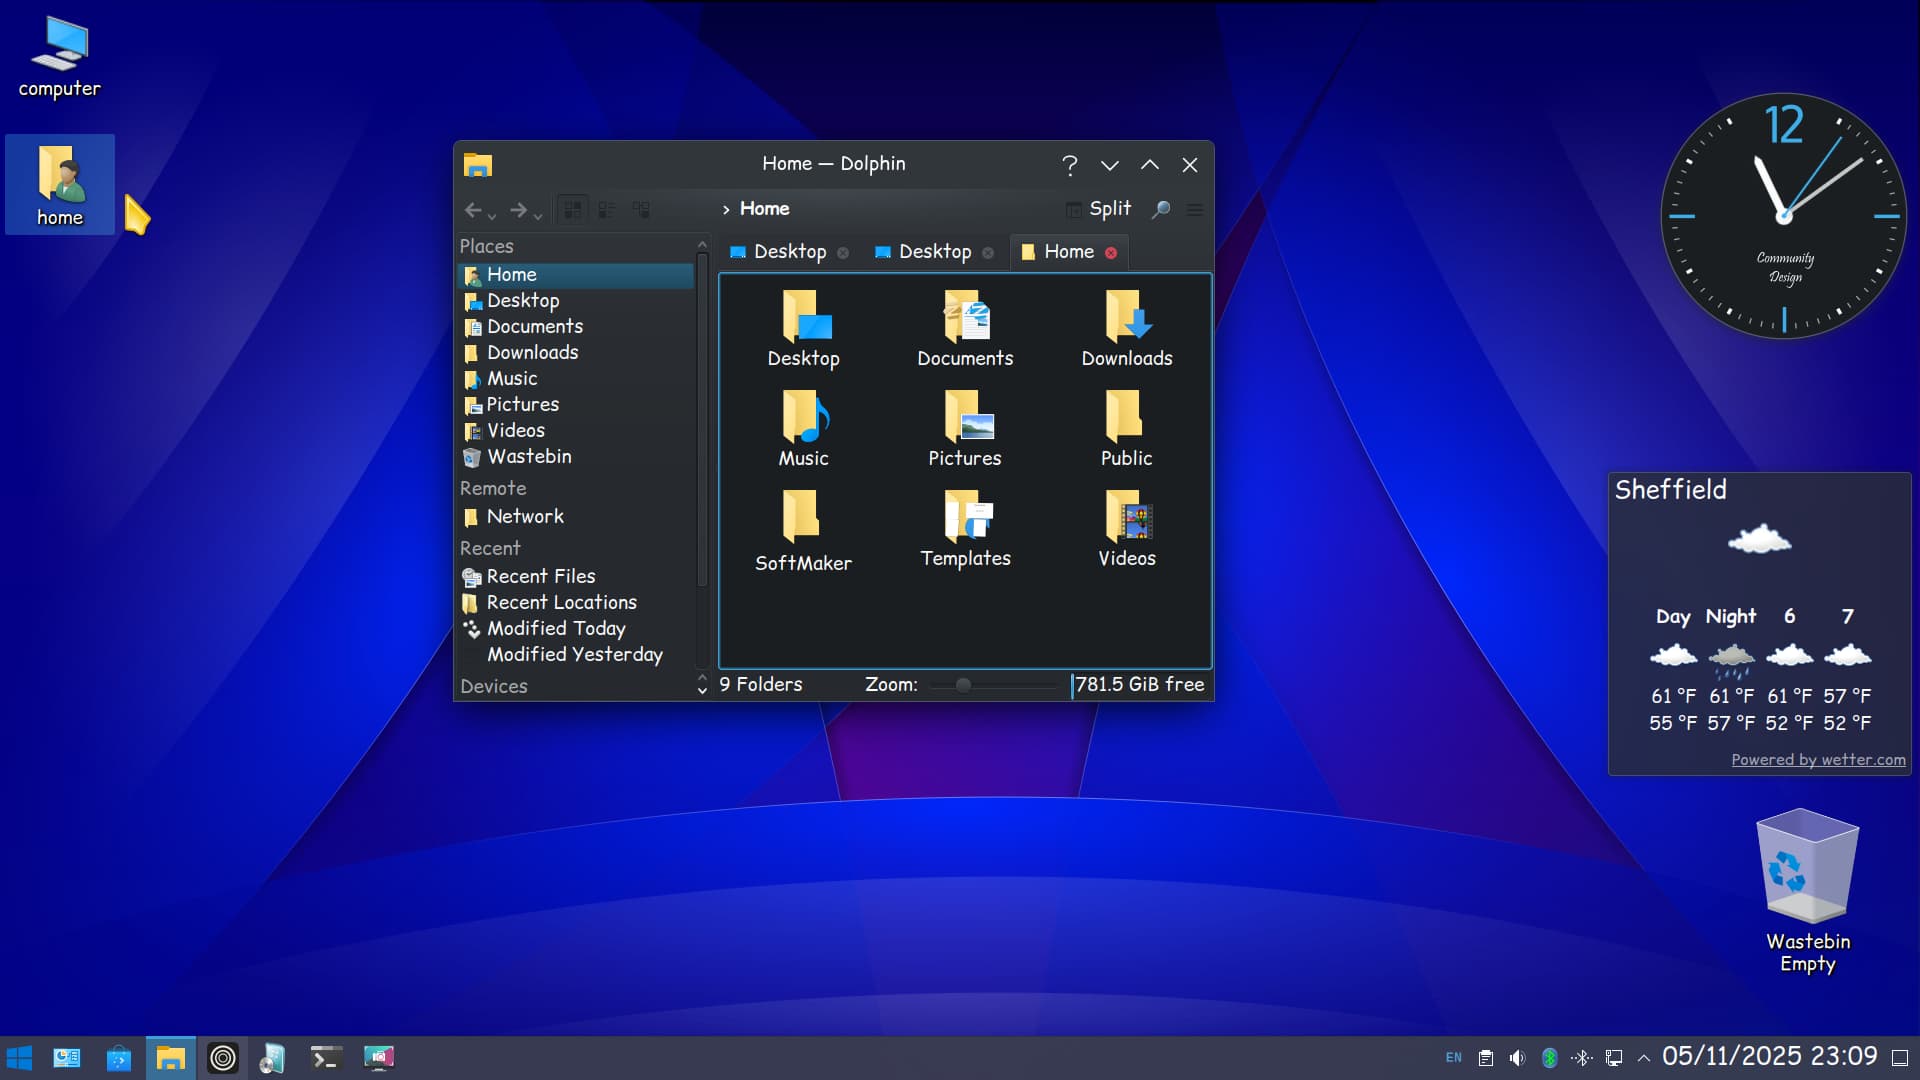1920x1080 pixels.
Task: Close the Home tab with red icon
Action: click(x=1111, y=253)
